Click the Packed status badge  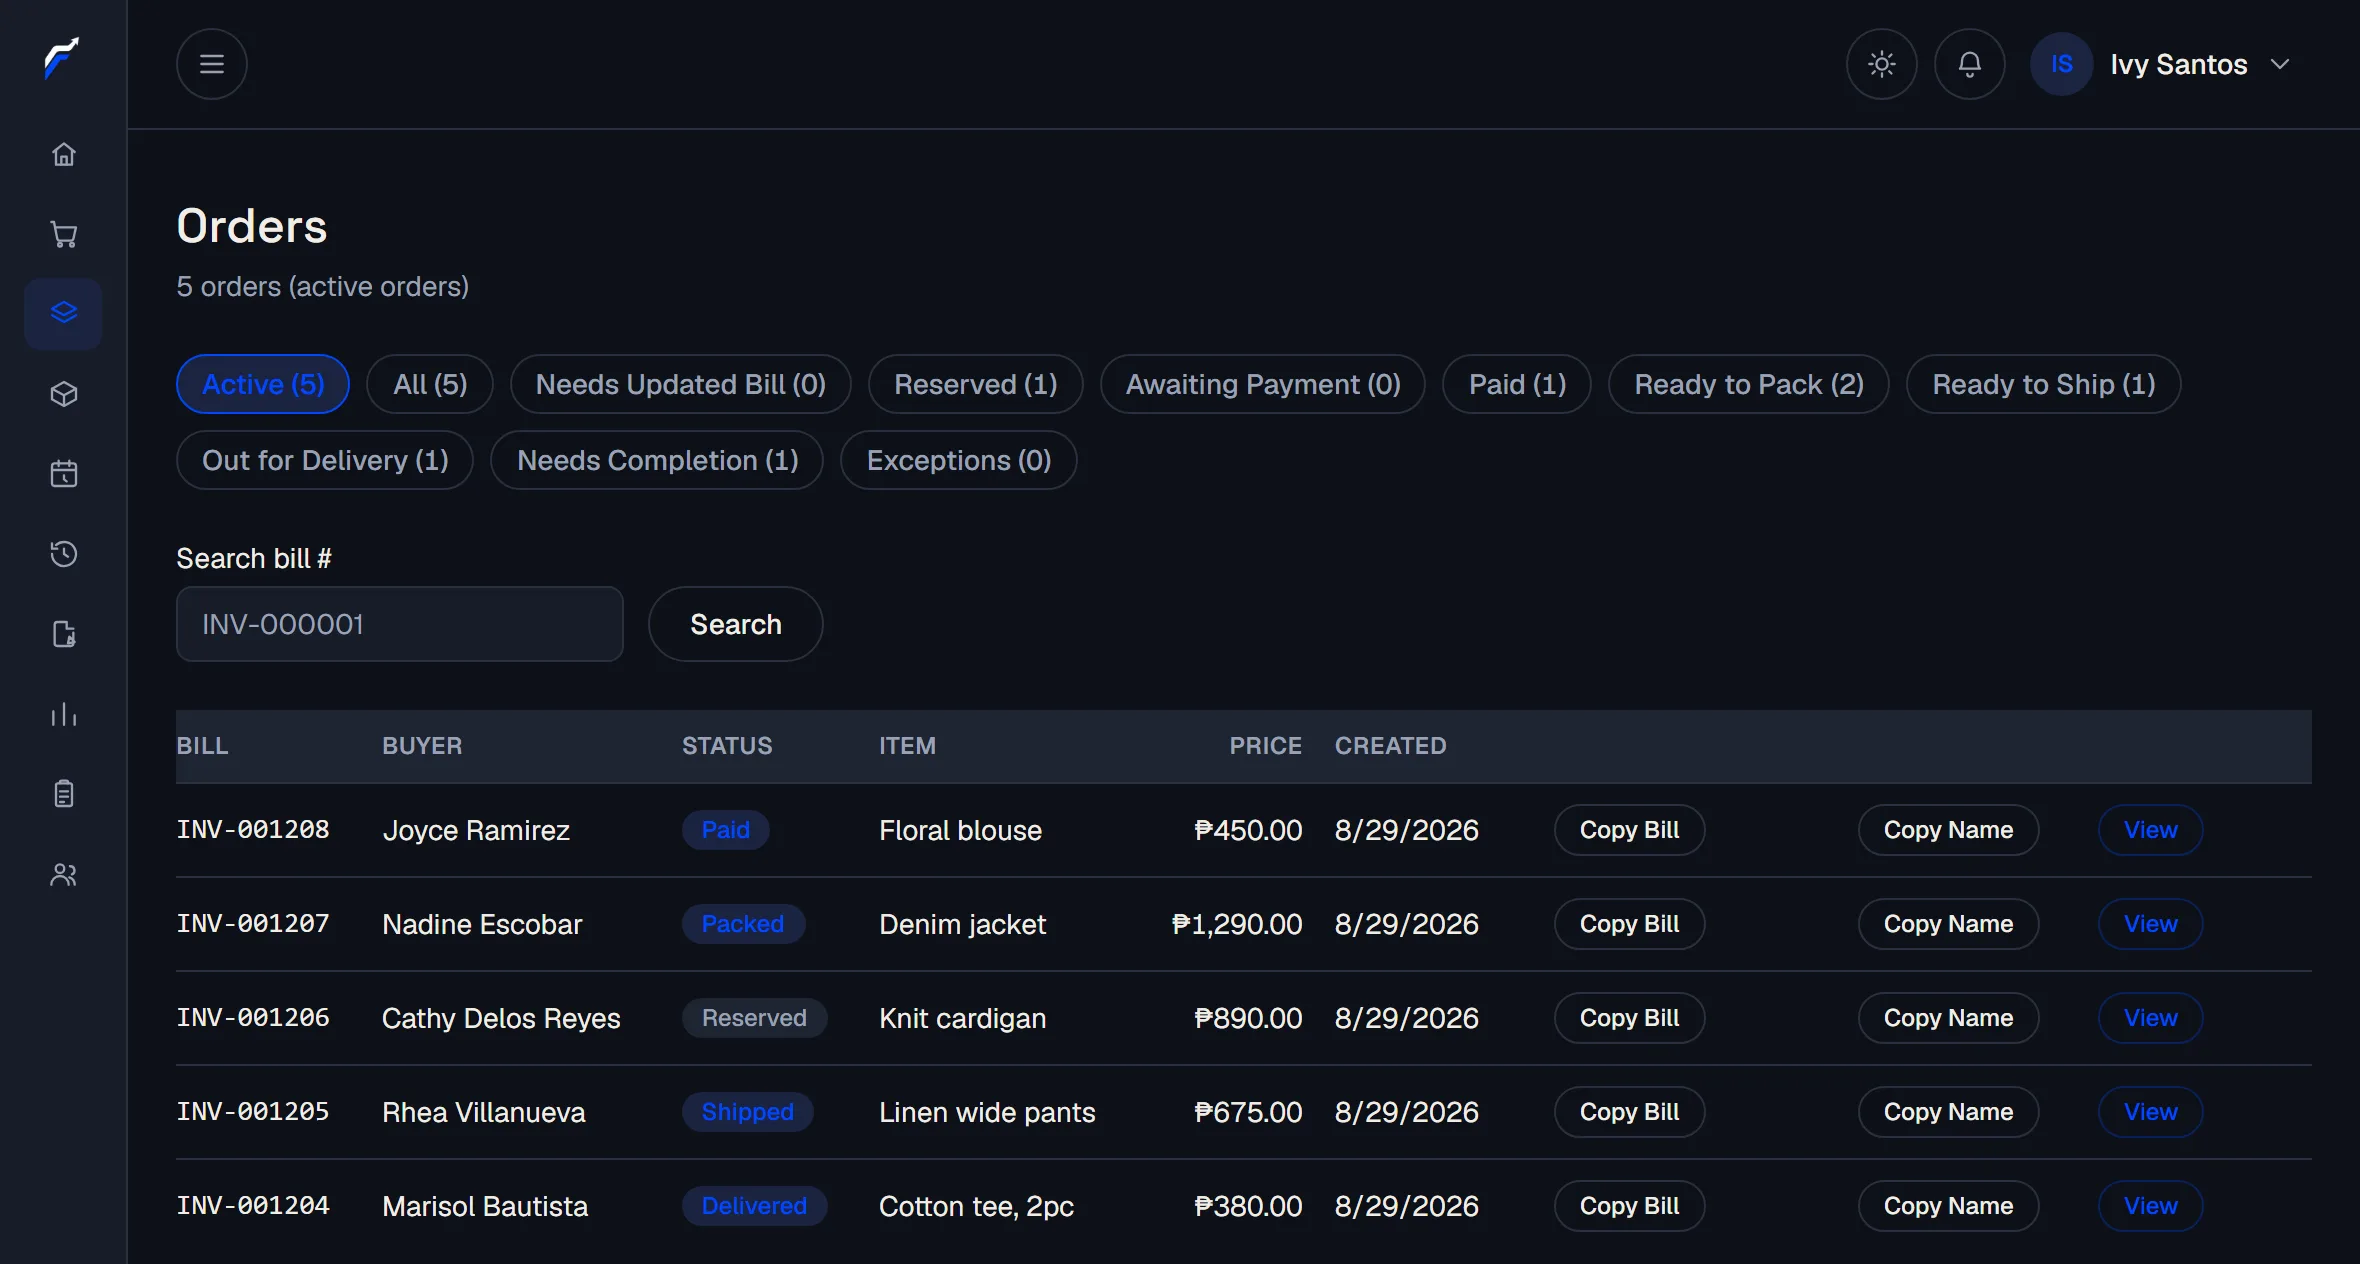coord(743,924)
